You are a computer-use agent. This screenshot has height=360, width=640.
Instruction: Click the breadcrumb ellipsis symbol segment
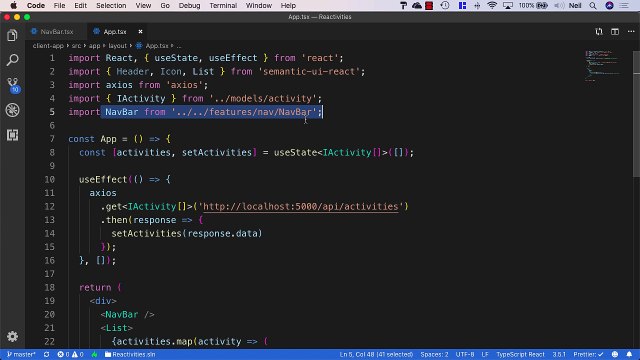tap(179, 46)
